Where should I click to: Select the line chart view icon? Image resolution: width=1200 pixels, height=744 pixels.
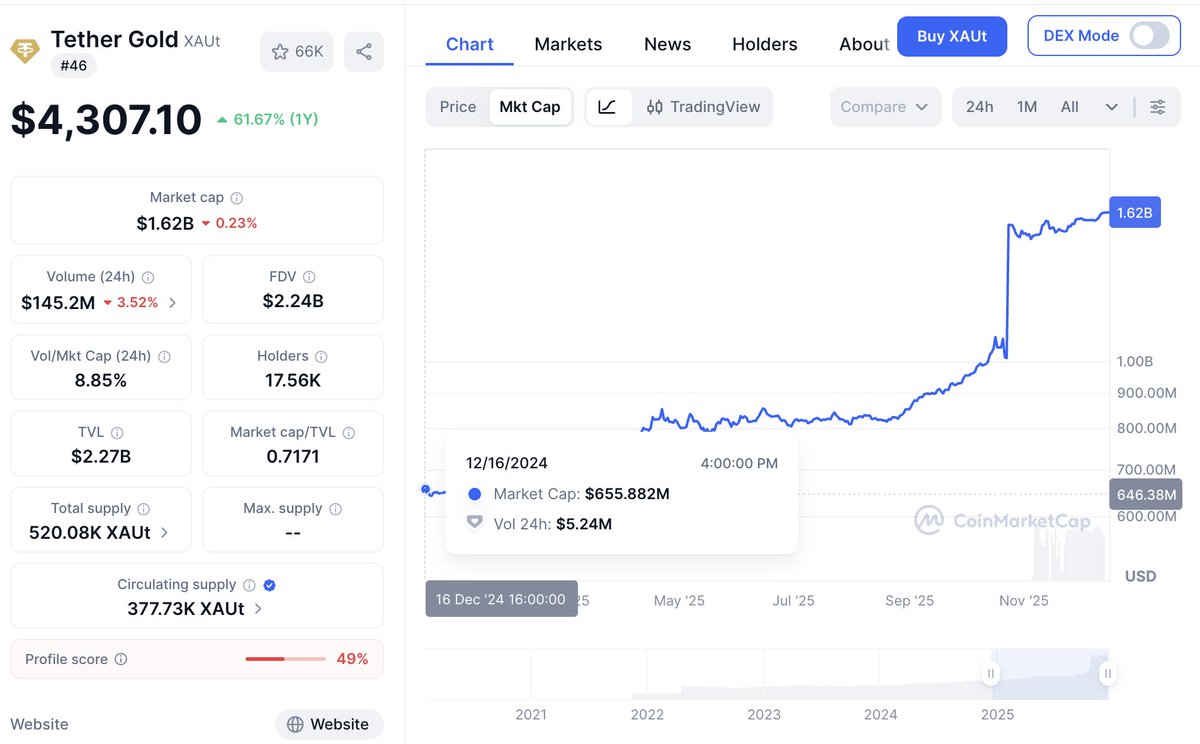(x=608, y=107)
